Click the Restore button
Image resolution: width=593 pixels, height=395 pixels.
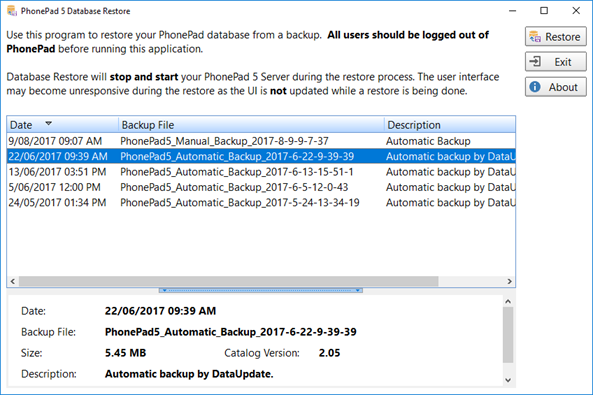pyautogui.click(x=556, y=37)
